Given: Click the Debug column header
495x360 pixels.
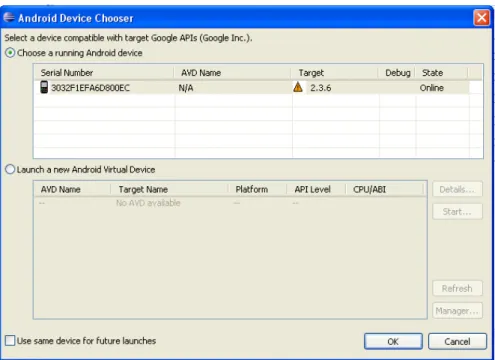Looking at the screenshot, I should pos(397,73).
